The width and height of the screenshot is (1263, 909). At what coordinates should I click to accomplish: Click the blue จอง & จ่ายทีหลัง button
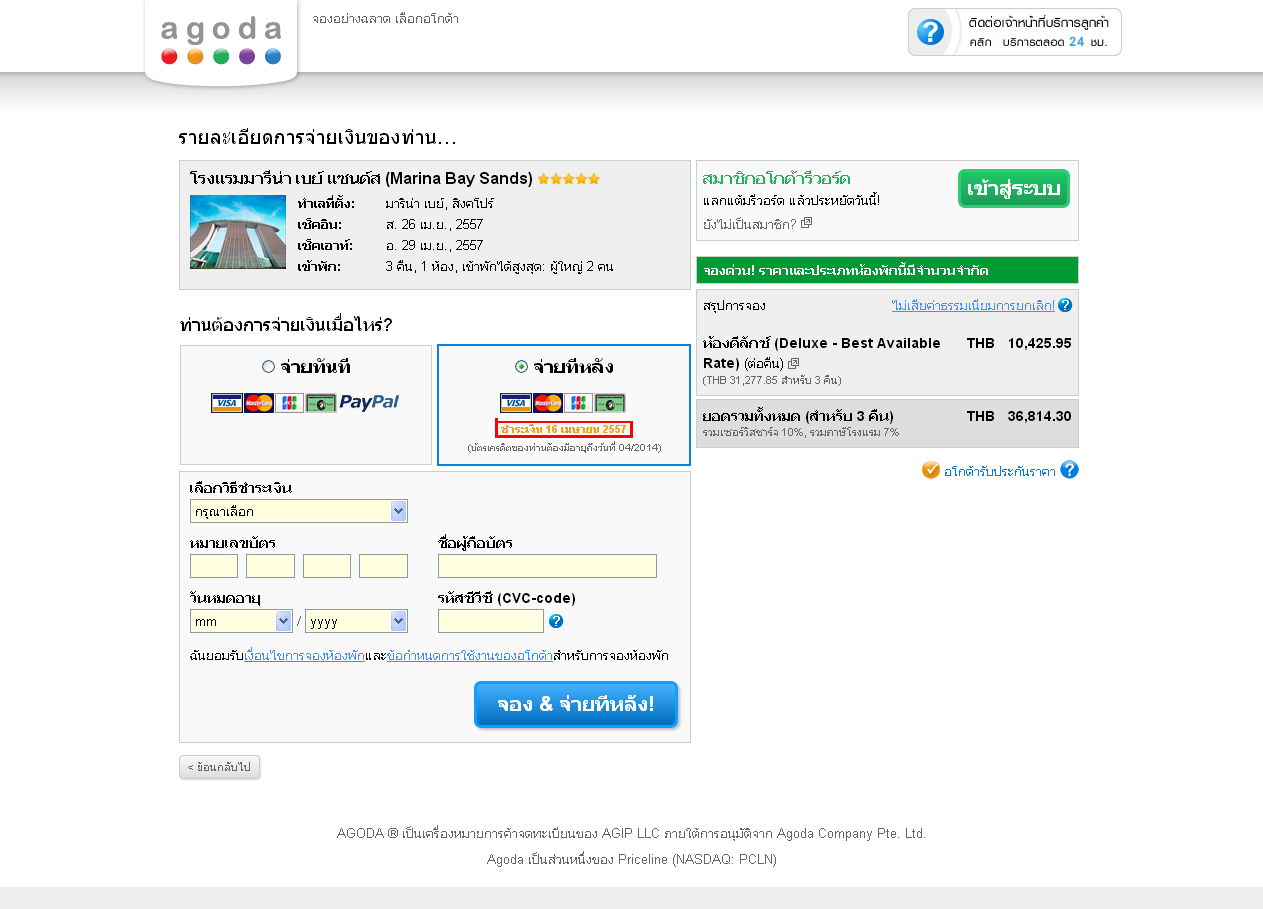tap(576, 704)
